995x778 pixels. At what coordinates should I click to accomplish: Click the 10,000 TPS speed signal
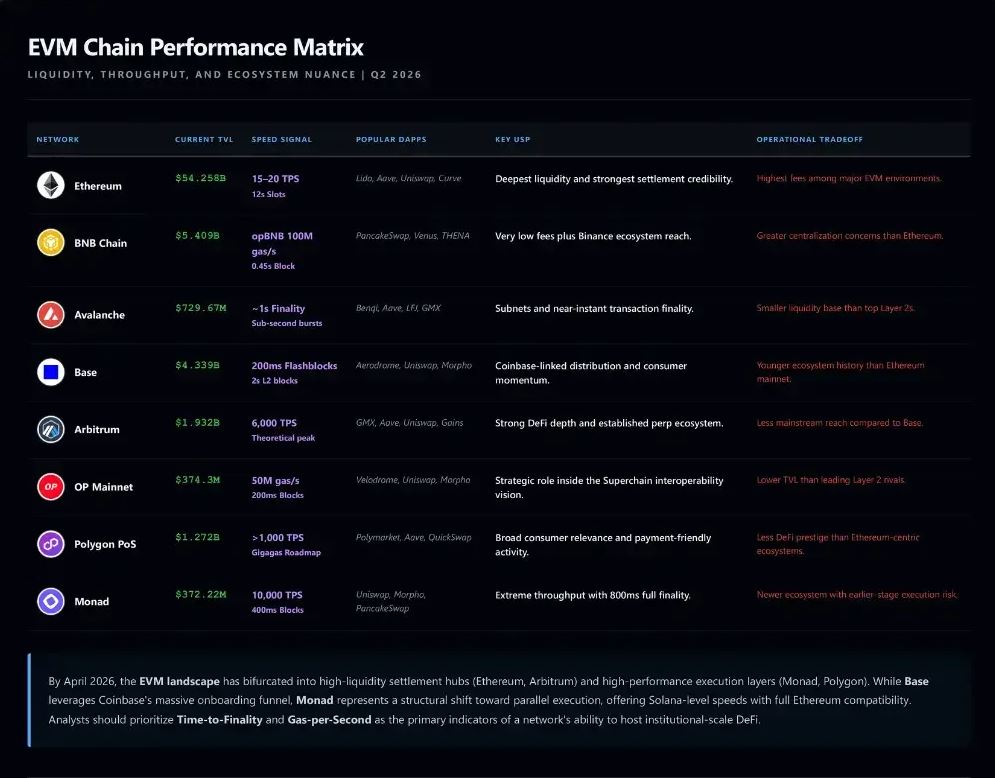pyautogui.click(x=277, y=595)
